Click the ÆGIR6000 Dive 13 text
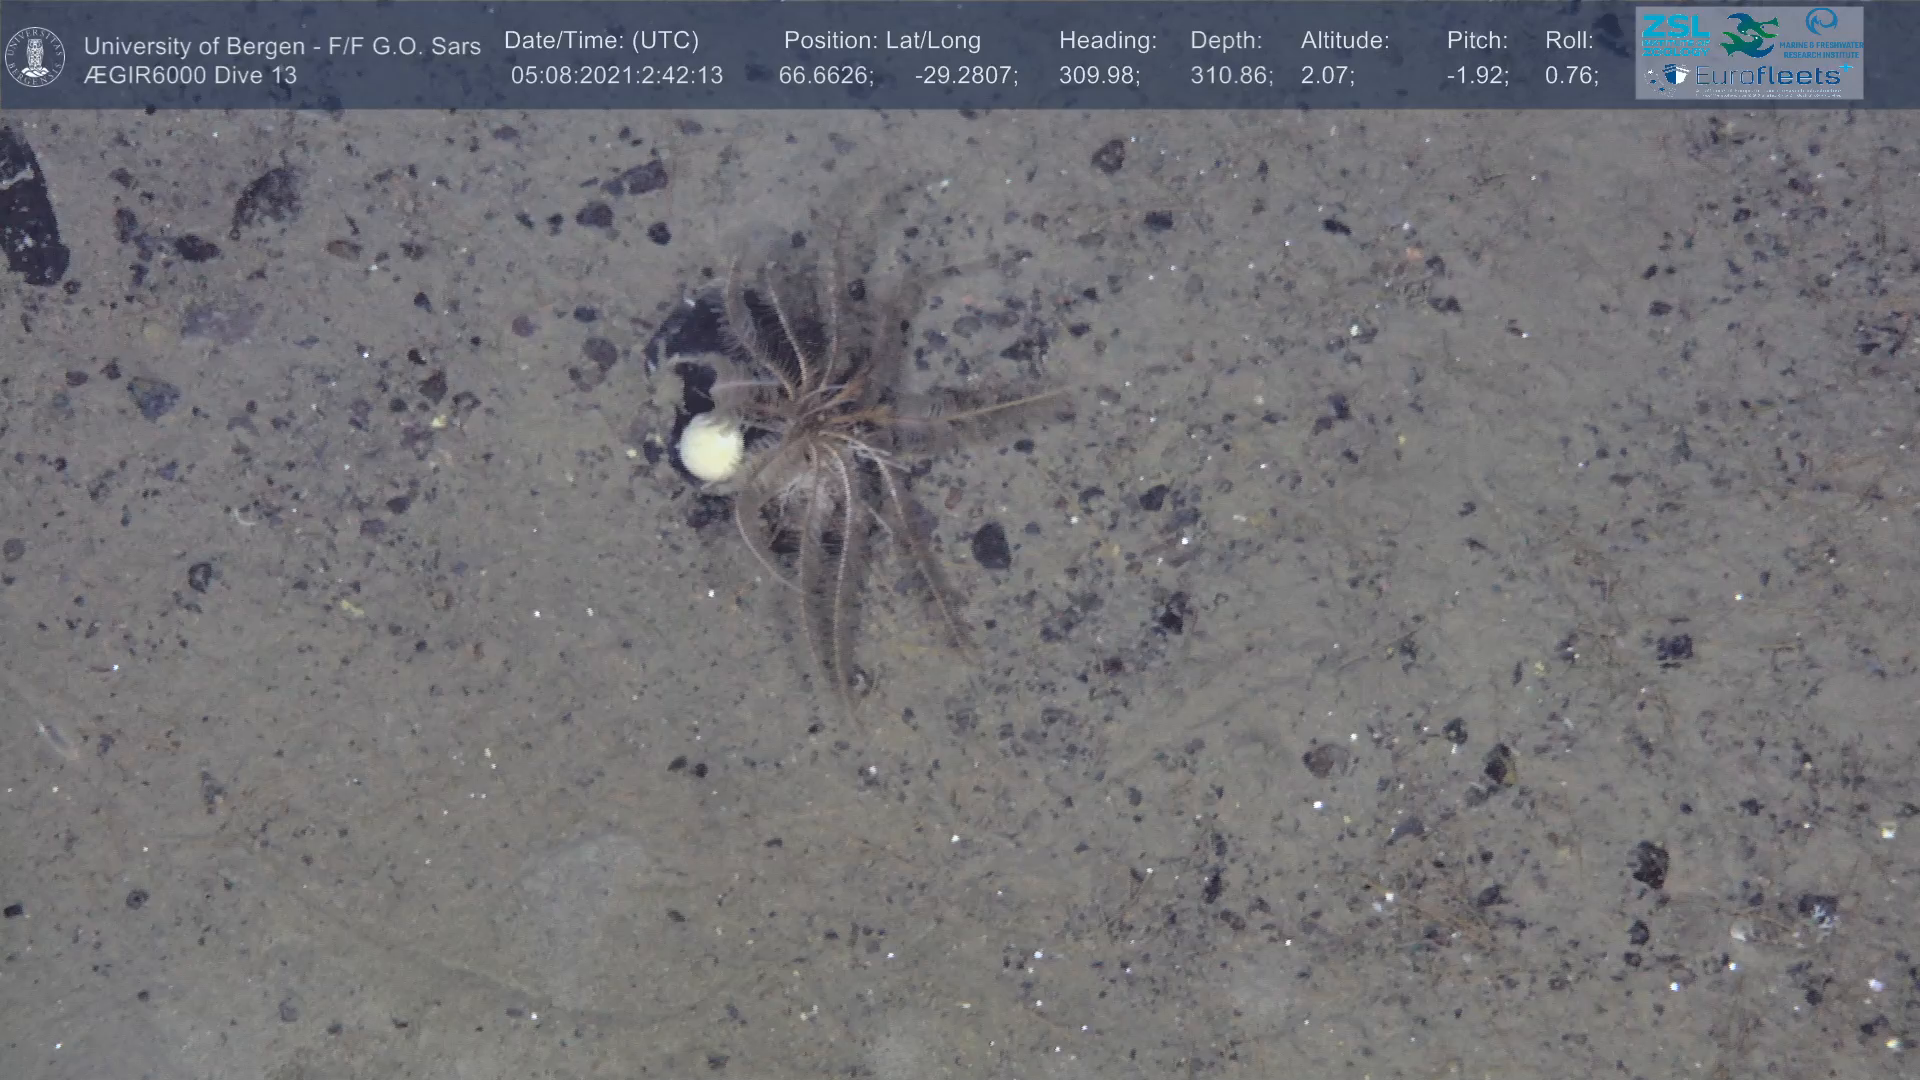Image resolution: width=1920 pixels, height=1080 pixels. pyautogui.click(x=190, y=76)
